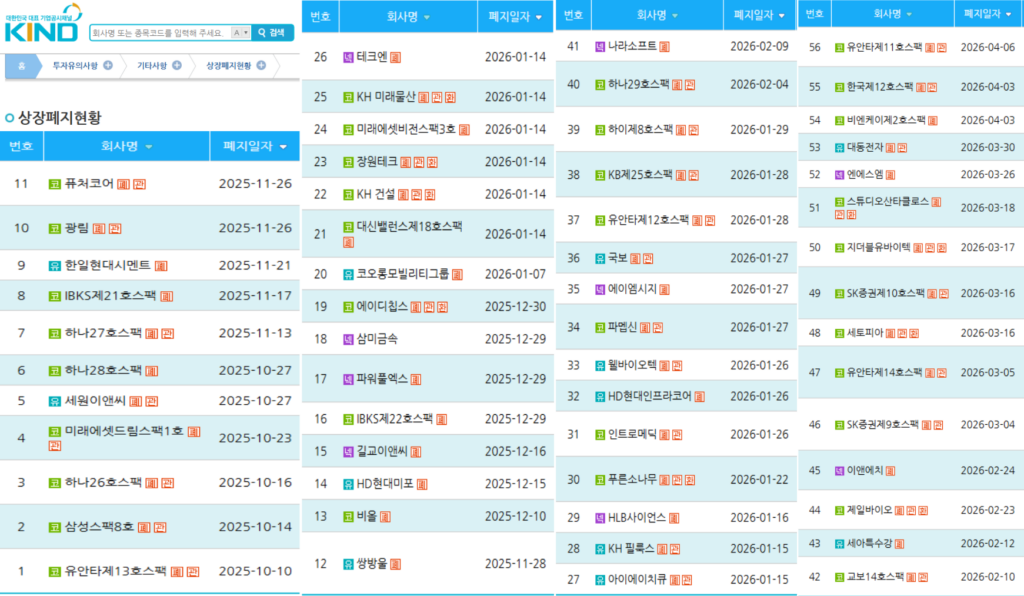Click the 관 stamp icon beside 세원이앤씨

point(151,402)
